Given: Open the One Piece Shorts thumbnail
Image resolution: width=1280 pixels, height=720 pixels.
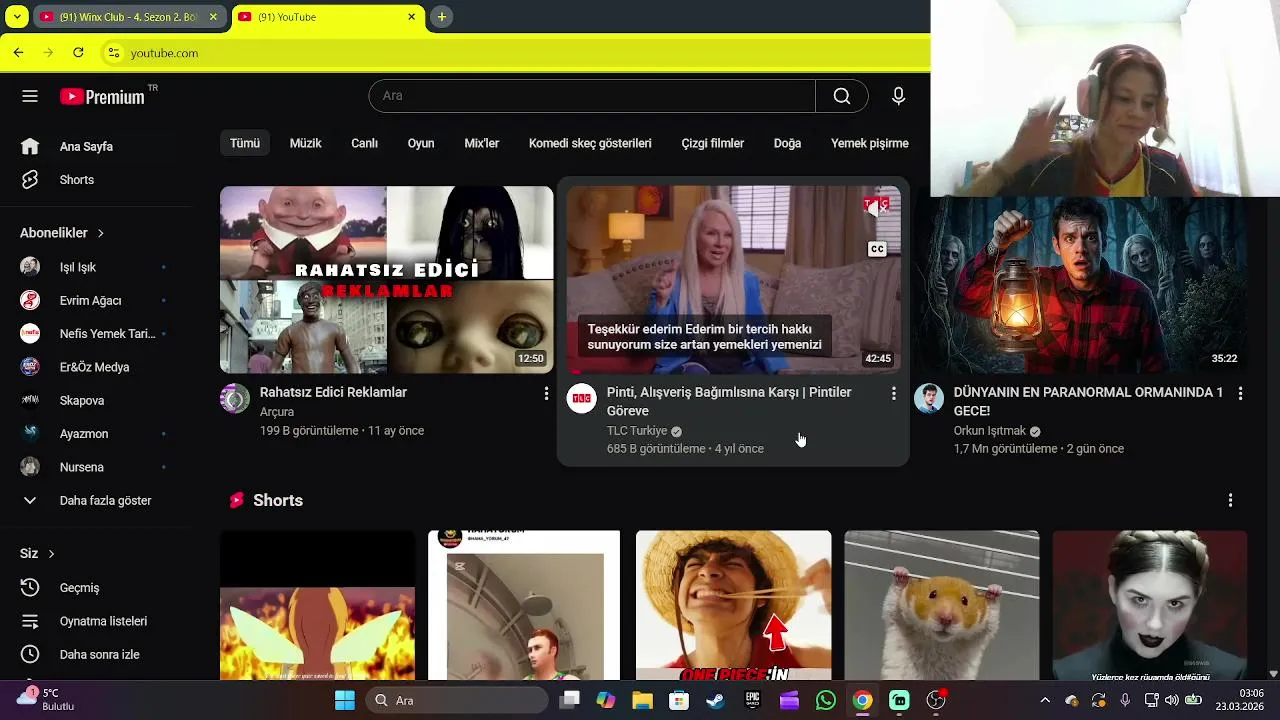Looking at the screenshot, I should [x=733, y=605].
